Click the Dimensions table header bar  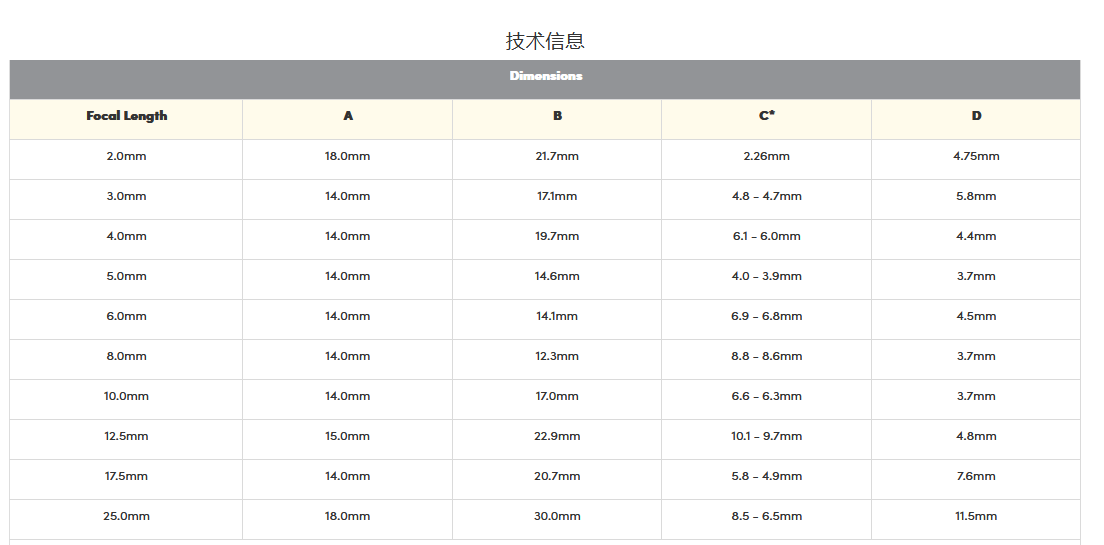click(x=545, y=76)
